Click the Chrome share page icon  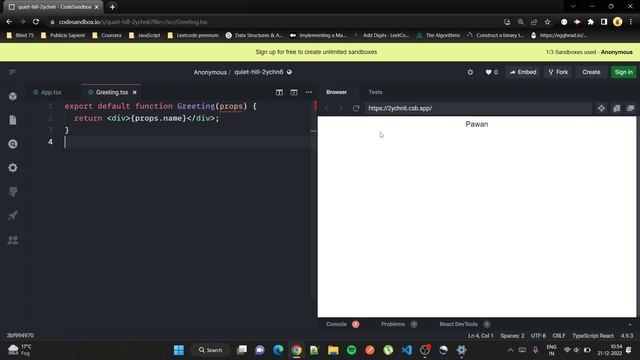click(534, 22)
